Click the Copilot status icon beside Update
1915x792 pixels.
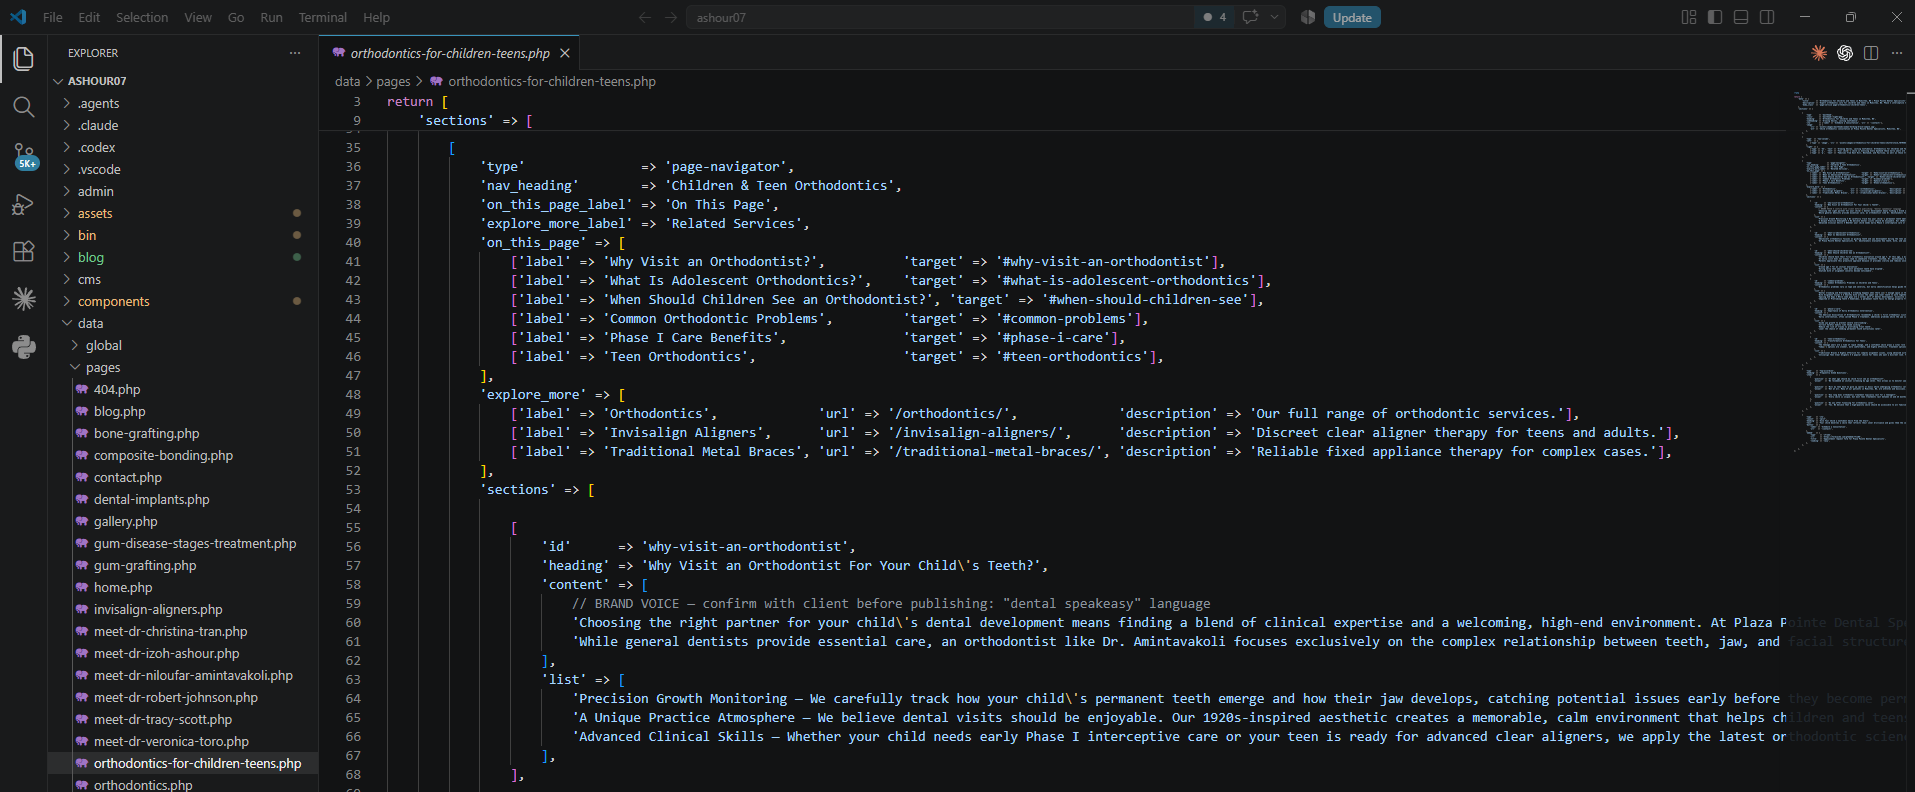coord(1308,17)
